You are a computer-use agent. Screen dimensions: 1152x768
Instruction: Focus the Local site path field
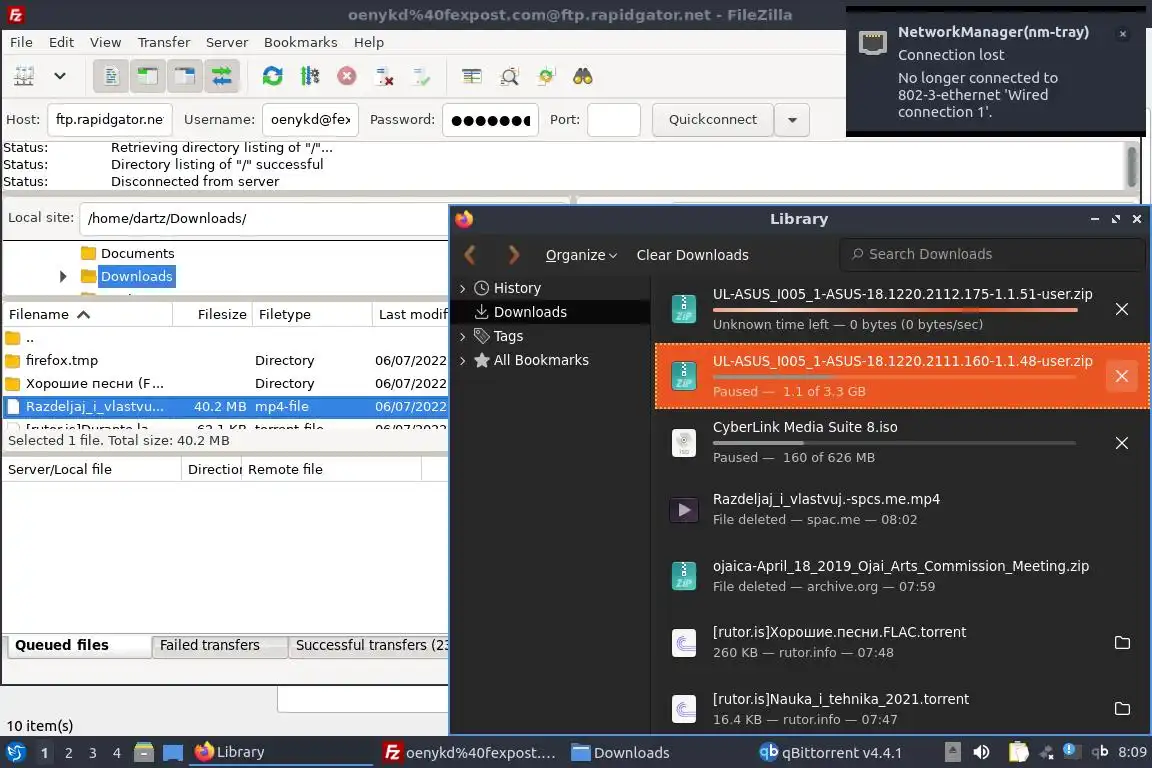point(264,218)
